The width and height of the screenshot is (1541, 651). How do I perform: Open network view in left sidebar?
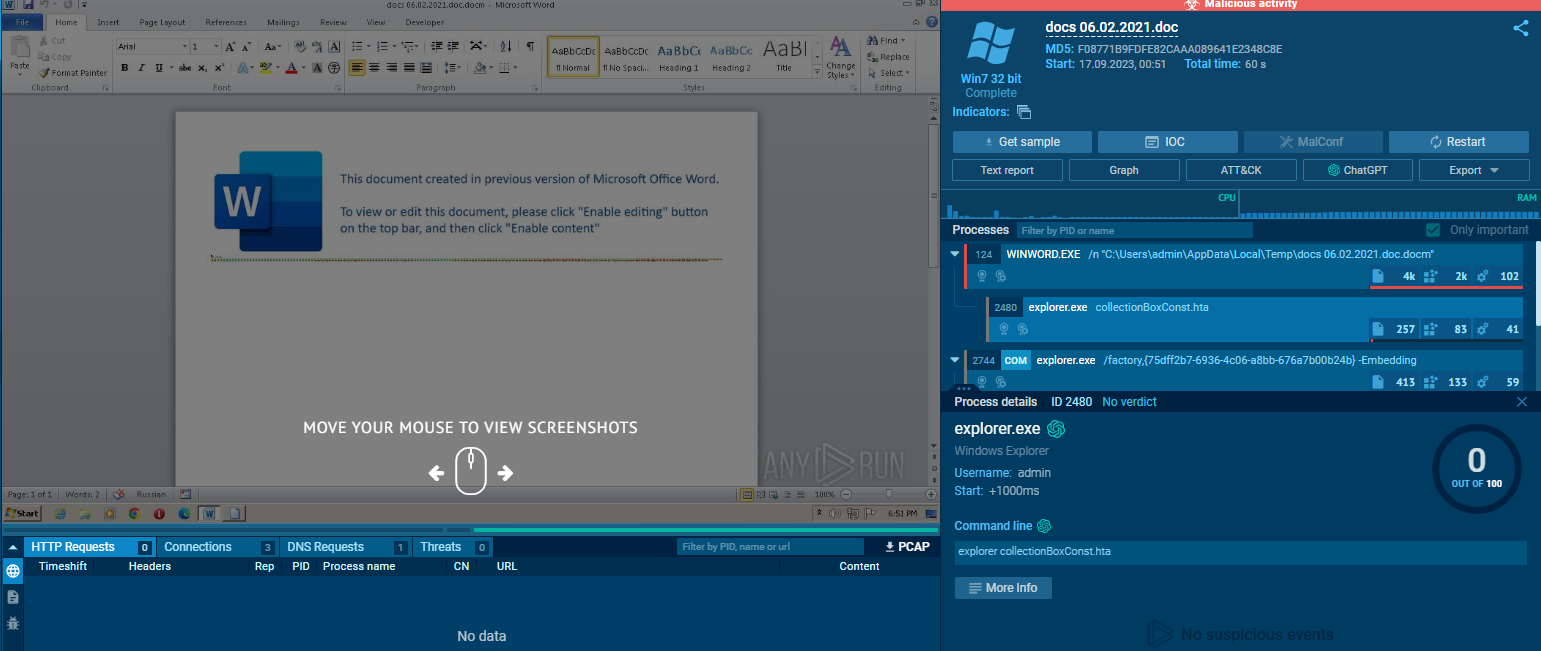click(13, 572)
